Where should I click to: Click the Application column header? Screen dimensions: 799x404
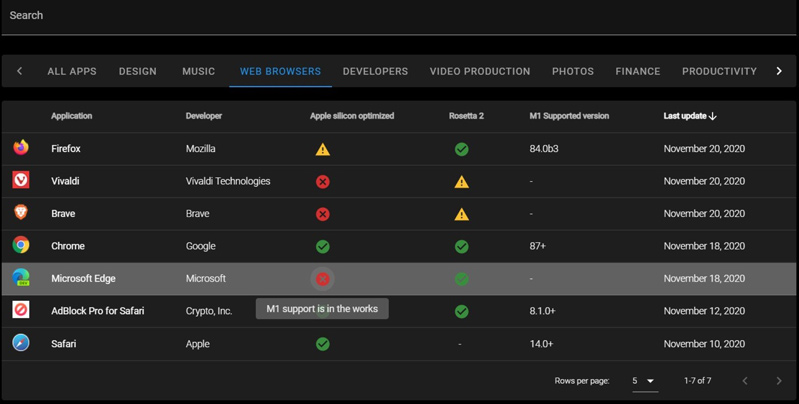click(71, 116)
